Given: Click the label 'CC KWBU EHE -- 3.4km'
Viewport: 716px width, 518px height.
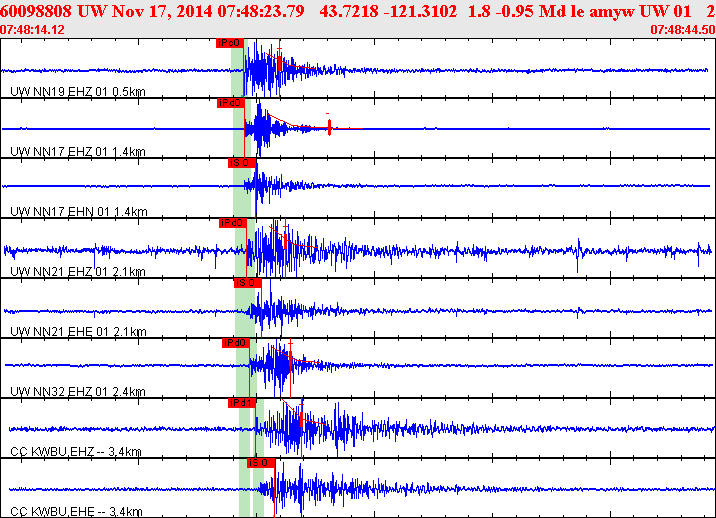Looking at the screenshot, I should coord(76,512).
